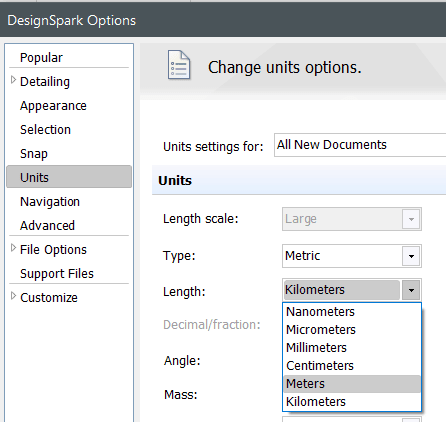This screenshot has height=422, width=446.
Task: Open the Units settings for dropdown
Action: pyautogui.click(x=360, y=145)
